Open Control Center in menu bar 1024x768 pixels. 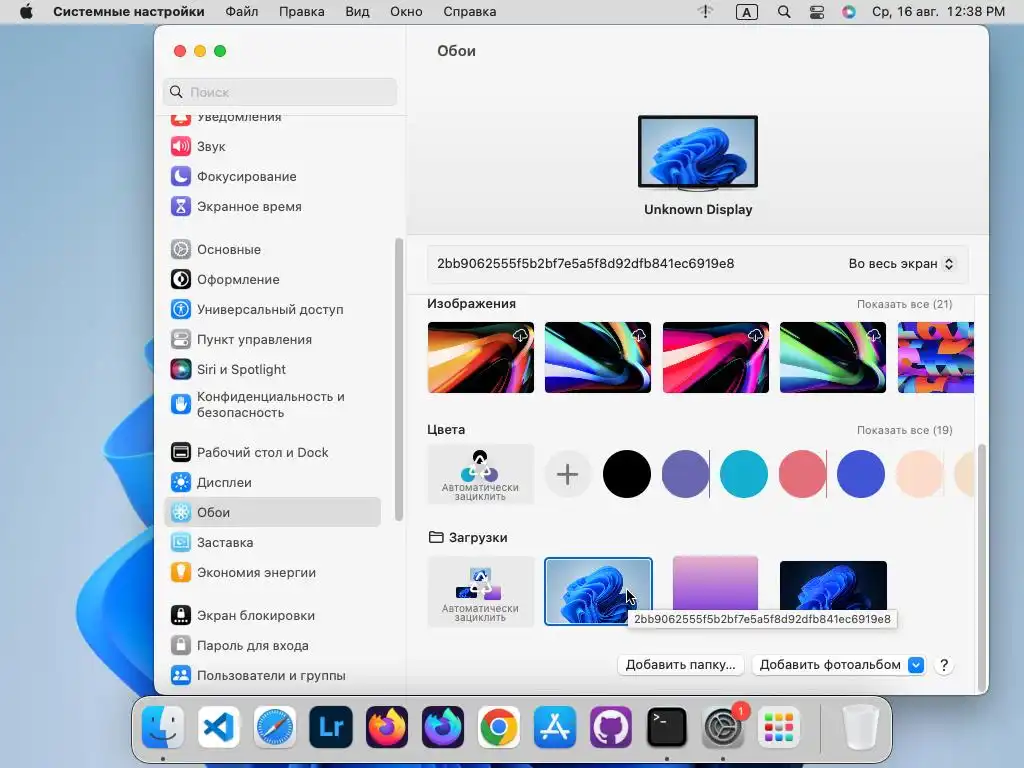pyautogui.click(x=817, y=12)
